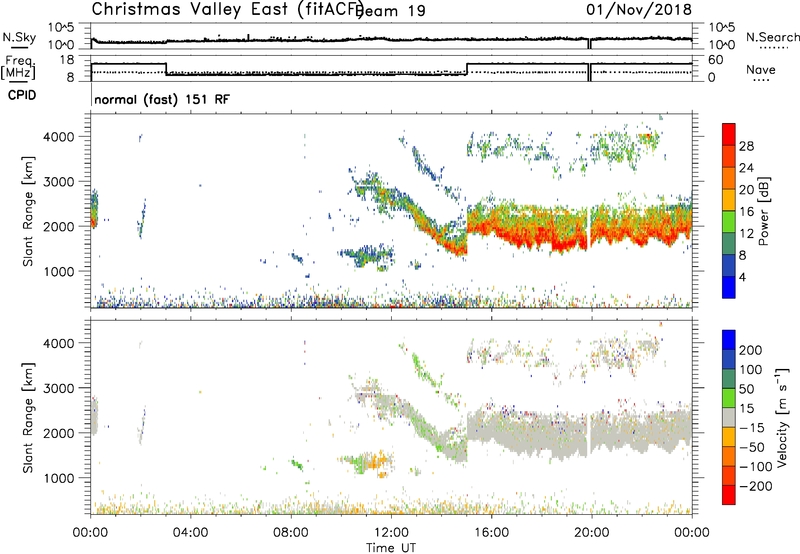The image size is (800, 554).
Task: Select the '1000' tick of the velocity panel
Action: pyautogui.click(x=59, y=478)
